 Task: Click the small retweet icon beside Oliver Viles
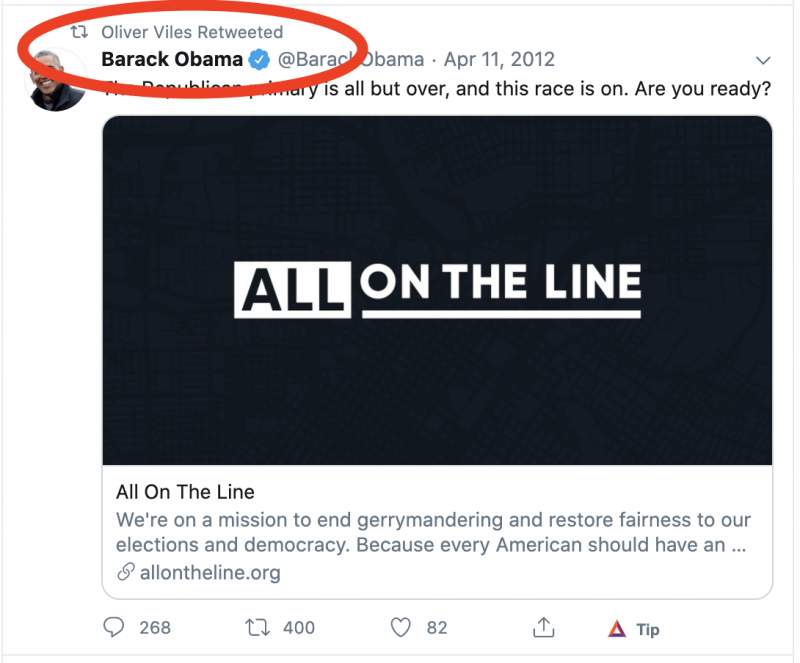[x=79, y=33]
